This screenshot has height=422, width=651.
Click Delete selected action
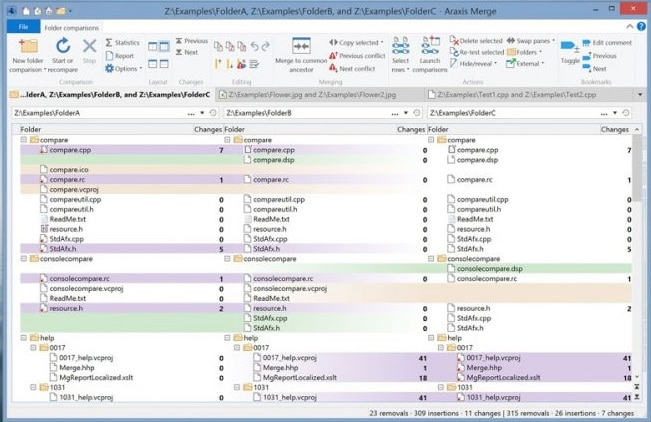[476, 41]
